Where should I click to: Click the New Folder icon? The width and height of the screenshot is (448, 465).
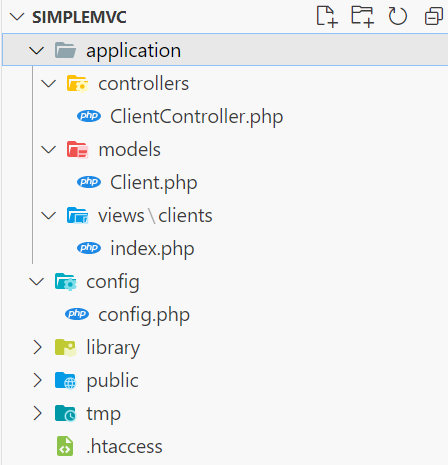pyautogui.click(x=362, y=16)
